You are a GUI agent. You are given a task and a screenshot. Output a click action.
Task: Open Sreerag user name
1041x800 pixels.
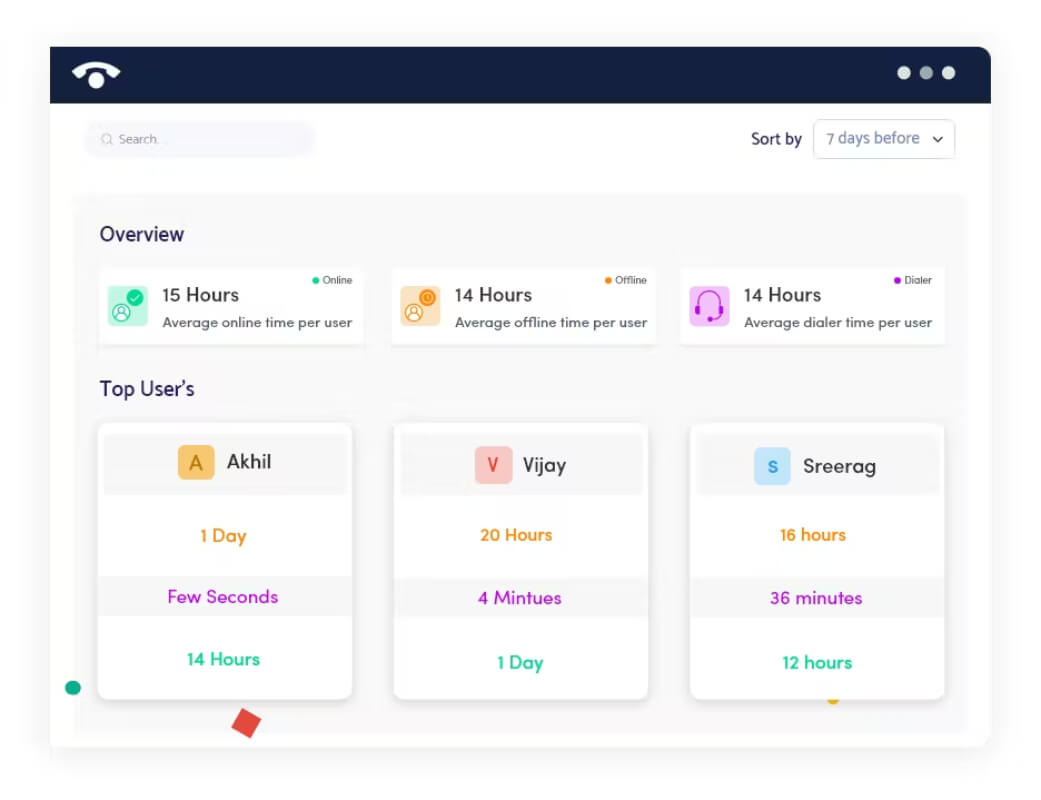(x=839, y=467)
